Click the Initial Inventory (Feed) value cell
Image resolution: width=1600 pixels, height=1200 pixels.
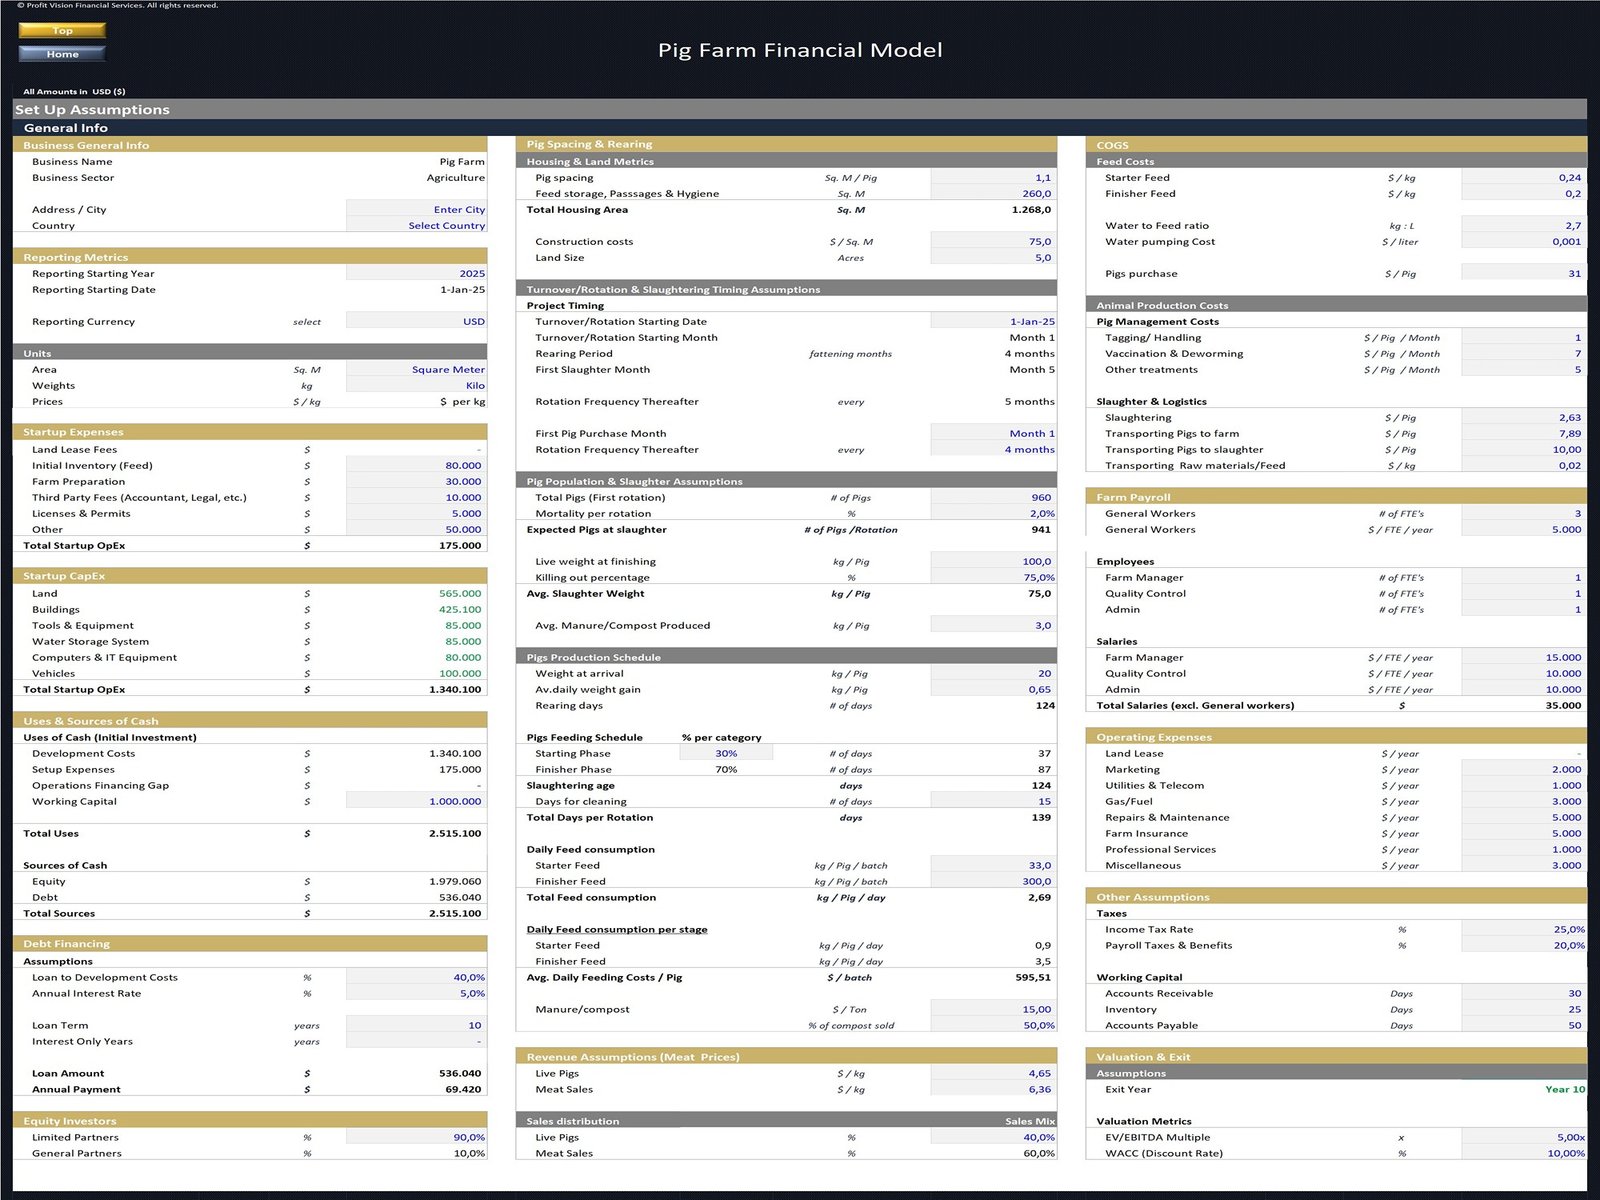coord(416,466)
